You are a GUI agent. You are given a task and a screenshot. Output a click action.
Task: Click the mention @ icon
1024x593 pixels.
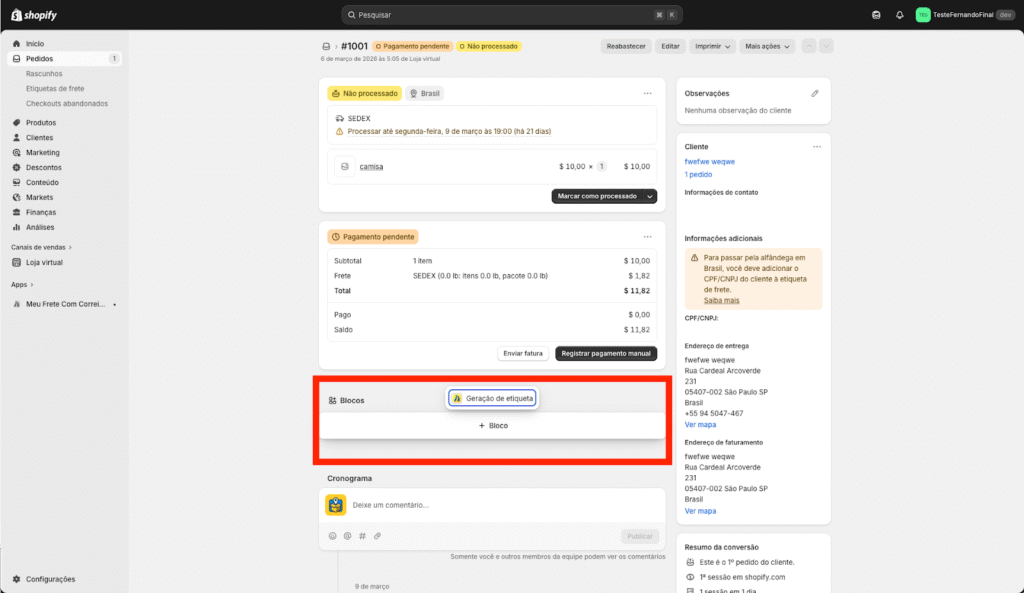point(347,536)
